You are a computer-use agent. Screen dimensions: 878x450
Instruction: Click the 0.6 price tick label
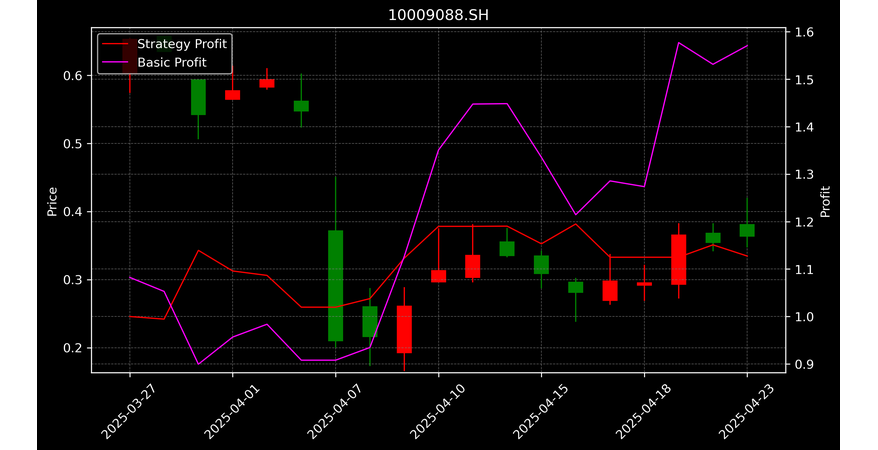tap(73, 76)
